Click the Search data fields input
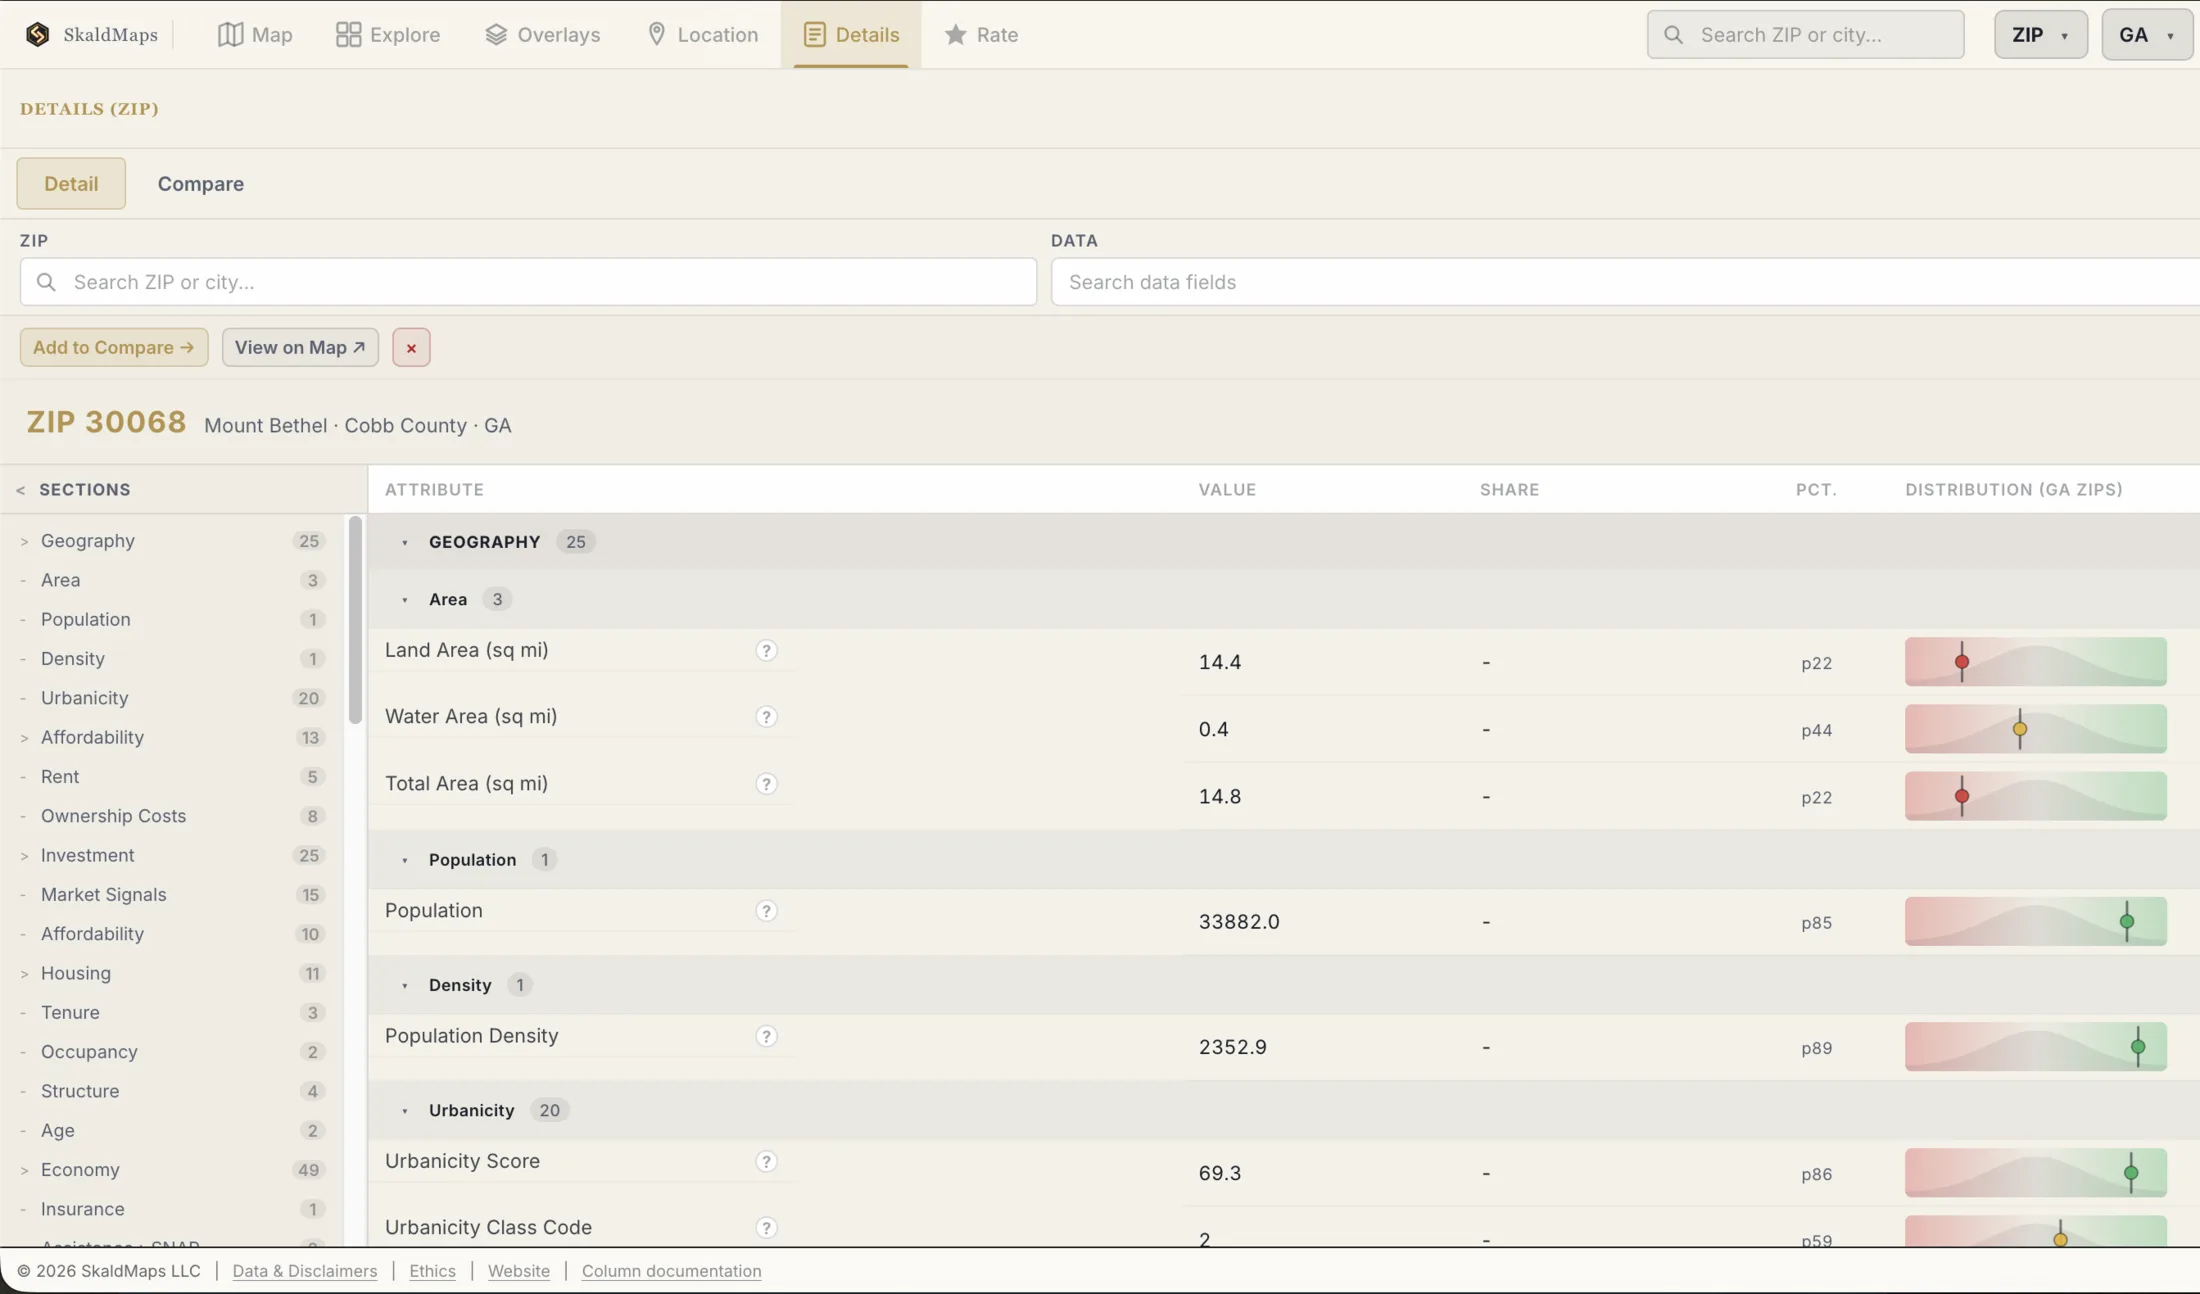 pos(1625,282)
